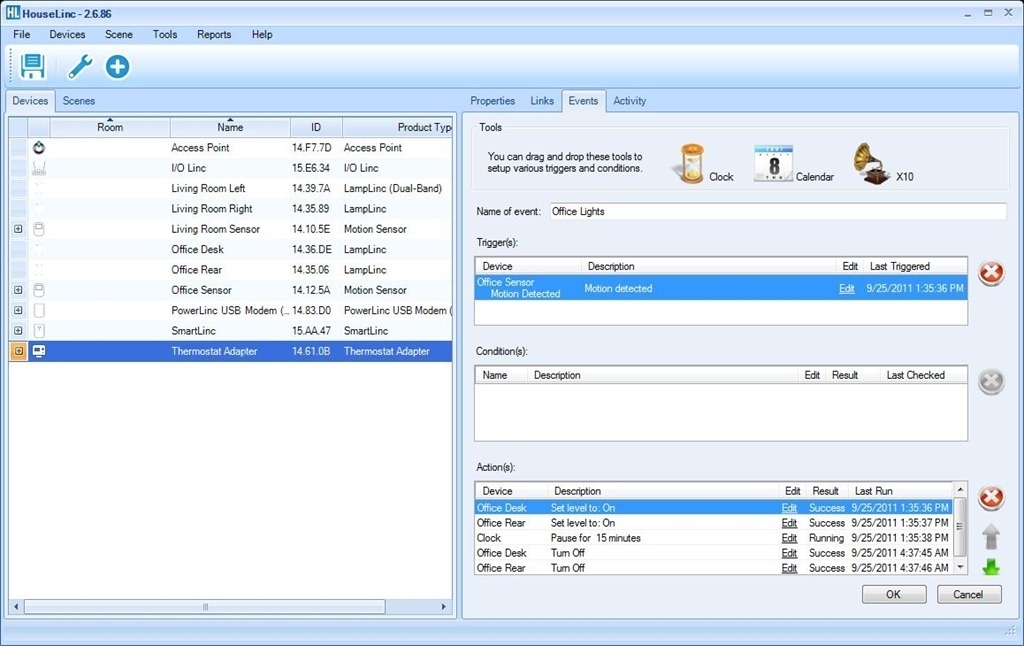Viewport: 1024px width, 646px height.
Task: Click the Living Room Sensor device icon
Action: tap(39, 229)
